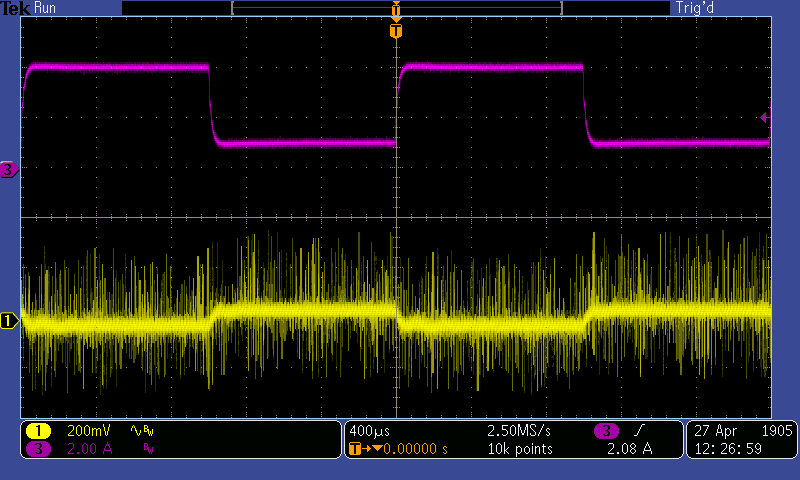Click the 12:26:59 time readout

click(x=728, y=449)
